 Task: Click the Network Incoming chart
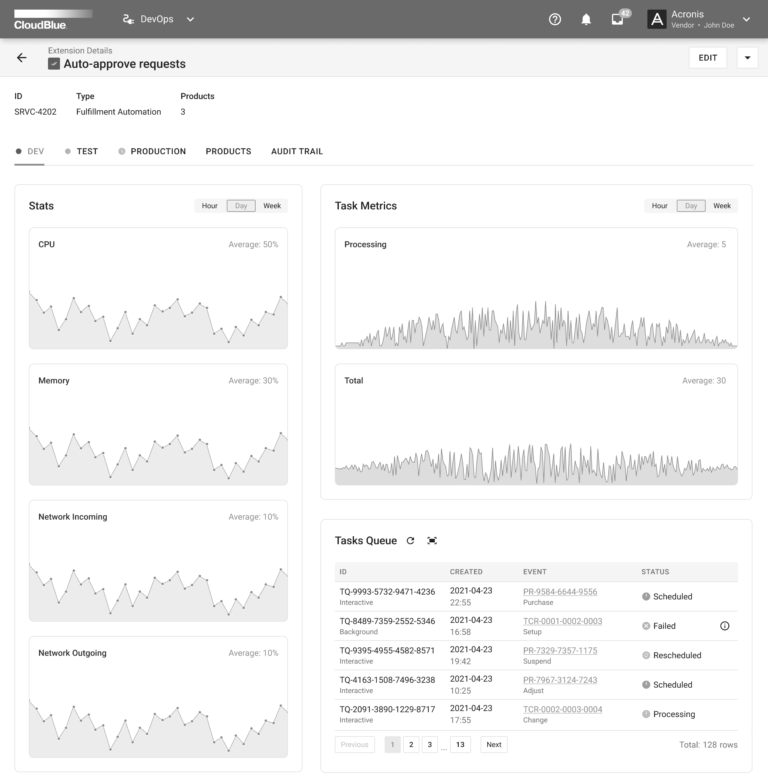158,561
